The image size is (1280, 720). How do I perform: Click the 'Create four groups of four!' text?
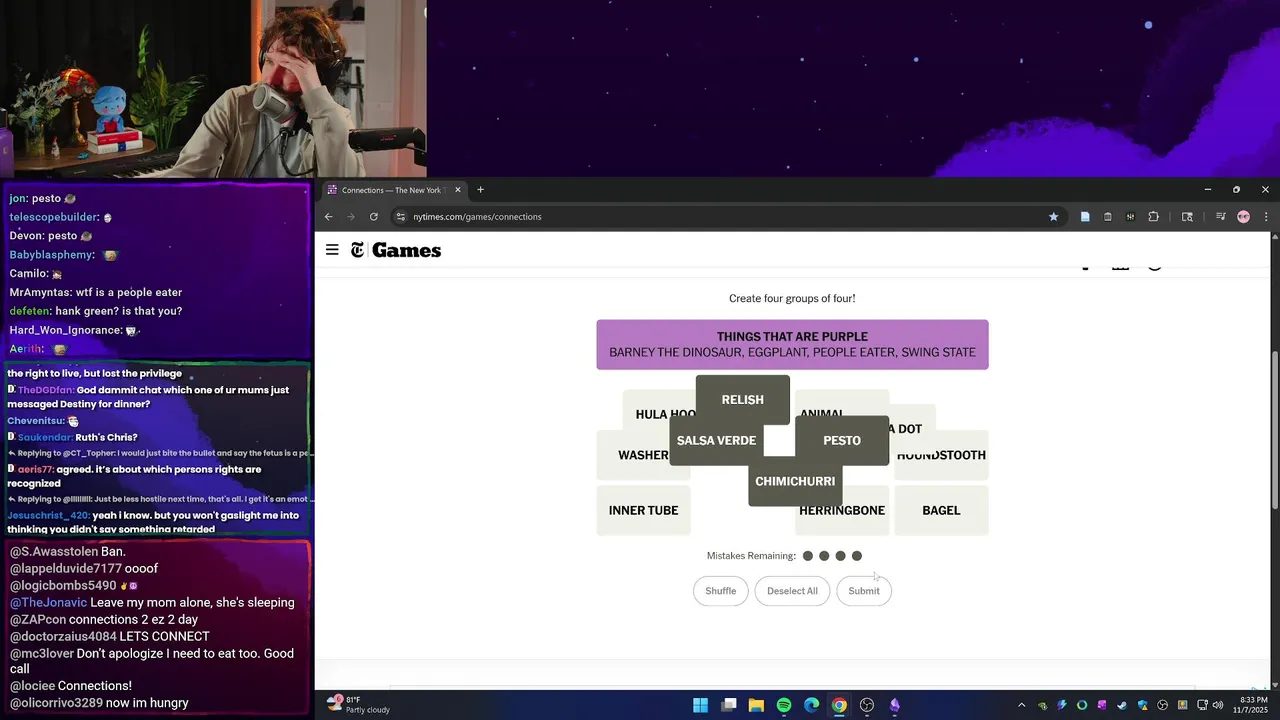pos(792,299)
